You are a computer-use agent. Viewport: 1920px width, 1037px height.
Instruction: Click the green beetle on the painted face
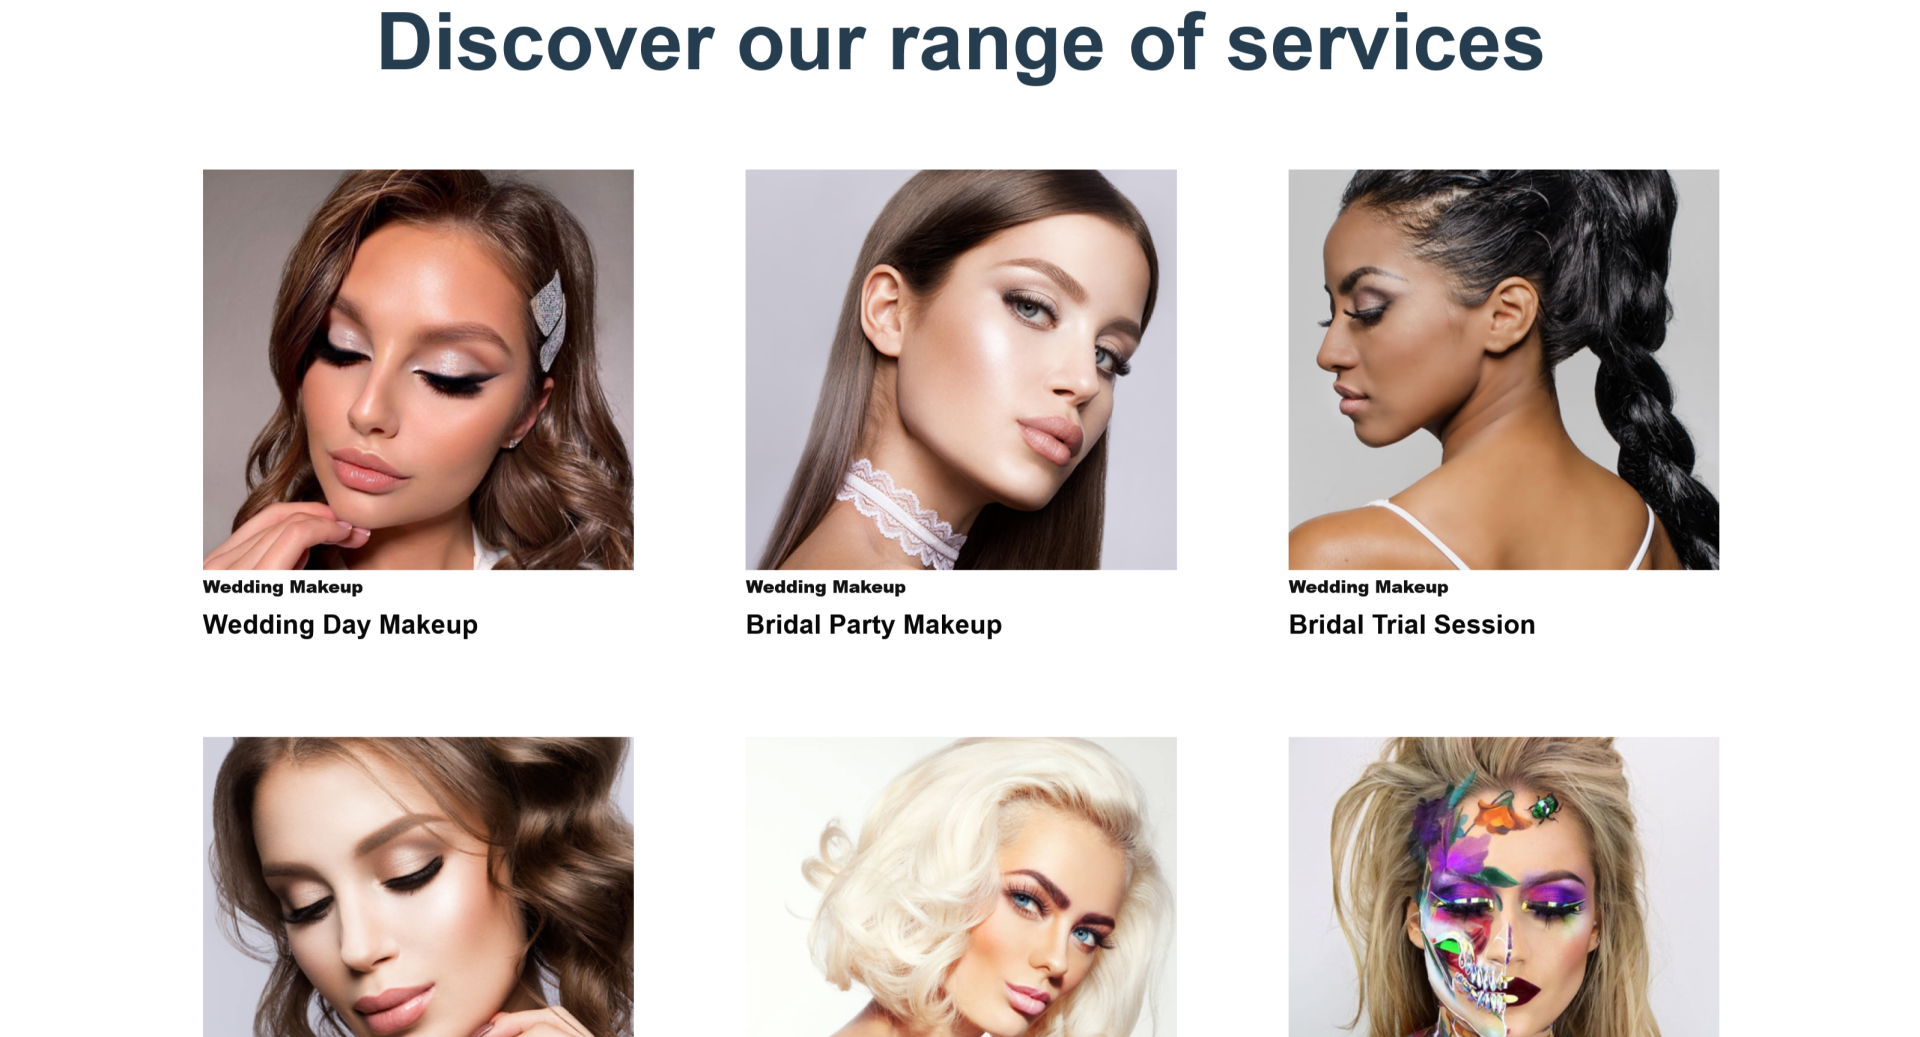tap(1546, 807)
